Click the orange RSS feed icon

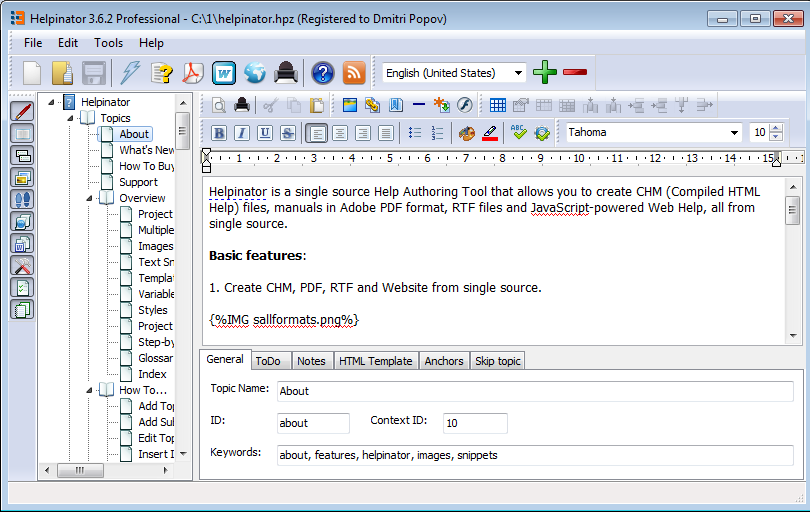pyautogui.click(x=354, y=73)
